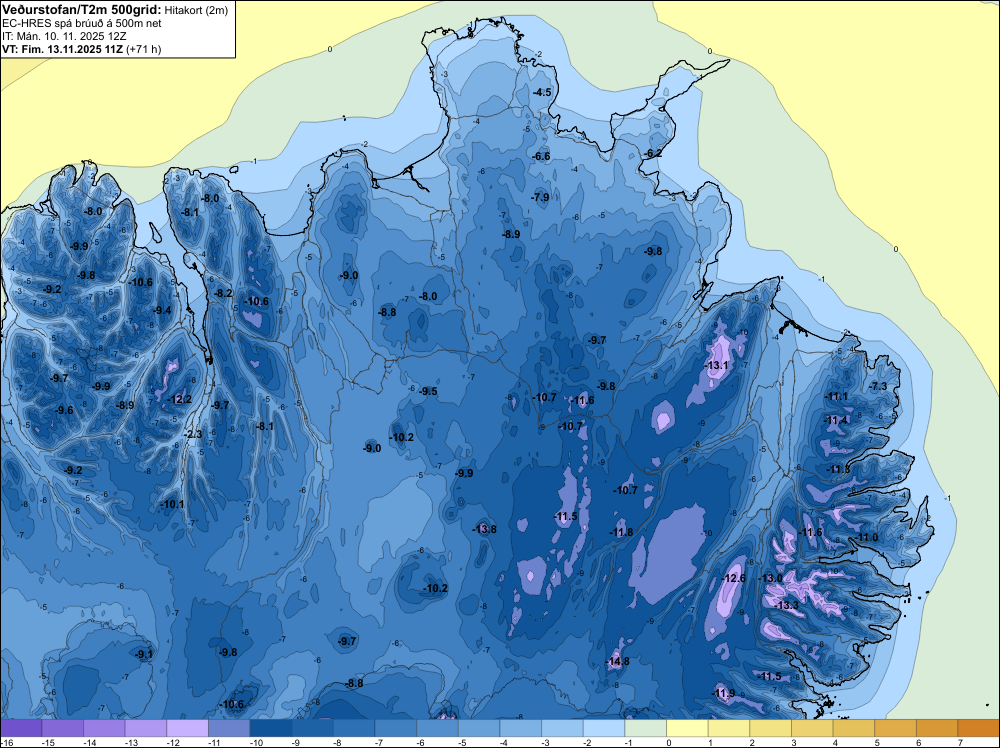The width and height of the screenshot is (1000, 748).
Task: Click the 'IT: Mán. 10. 11. 2025 12Z' line
Action: pos(64,36)
